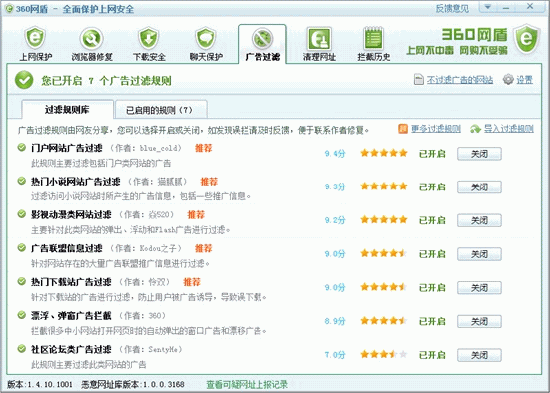Click star rating of 广告联盟信息过滤
Viewport: 550px width, 393px height.
pyautogui.click(x=384, y=253)
